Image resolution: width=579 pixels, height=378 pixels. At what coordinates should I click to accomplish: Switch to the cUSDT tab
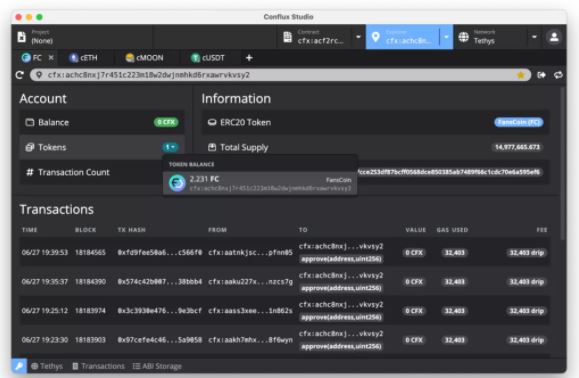point(208,58)
